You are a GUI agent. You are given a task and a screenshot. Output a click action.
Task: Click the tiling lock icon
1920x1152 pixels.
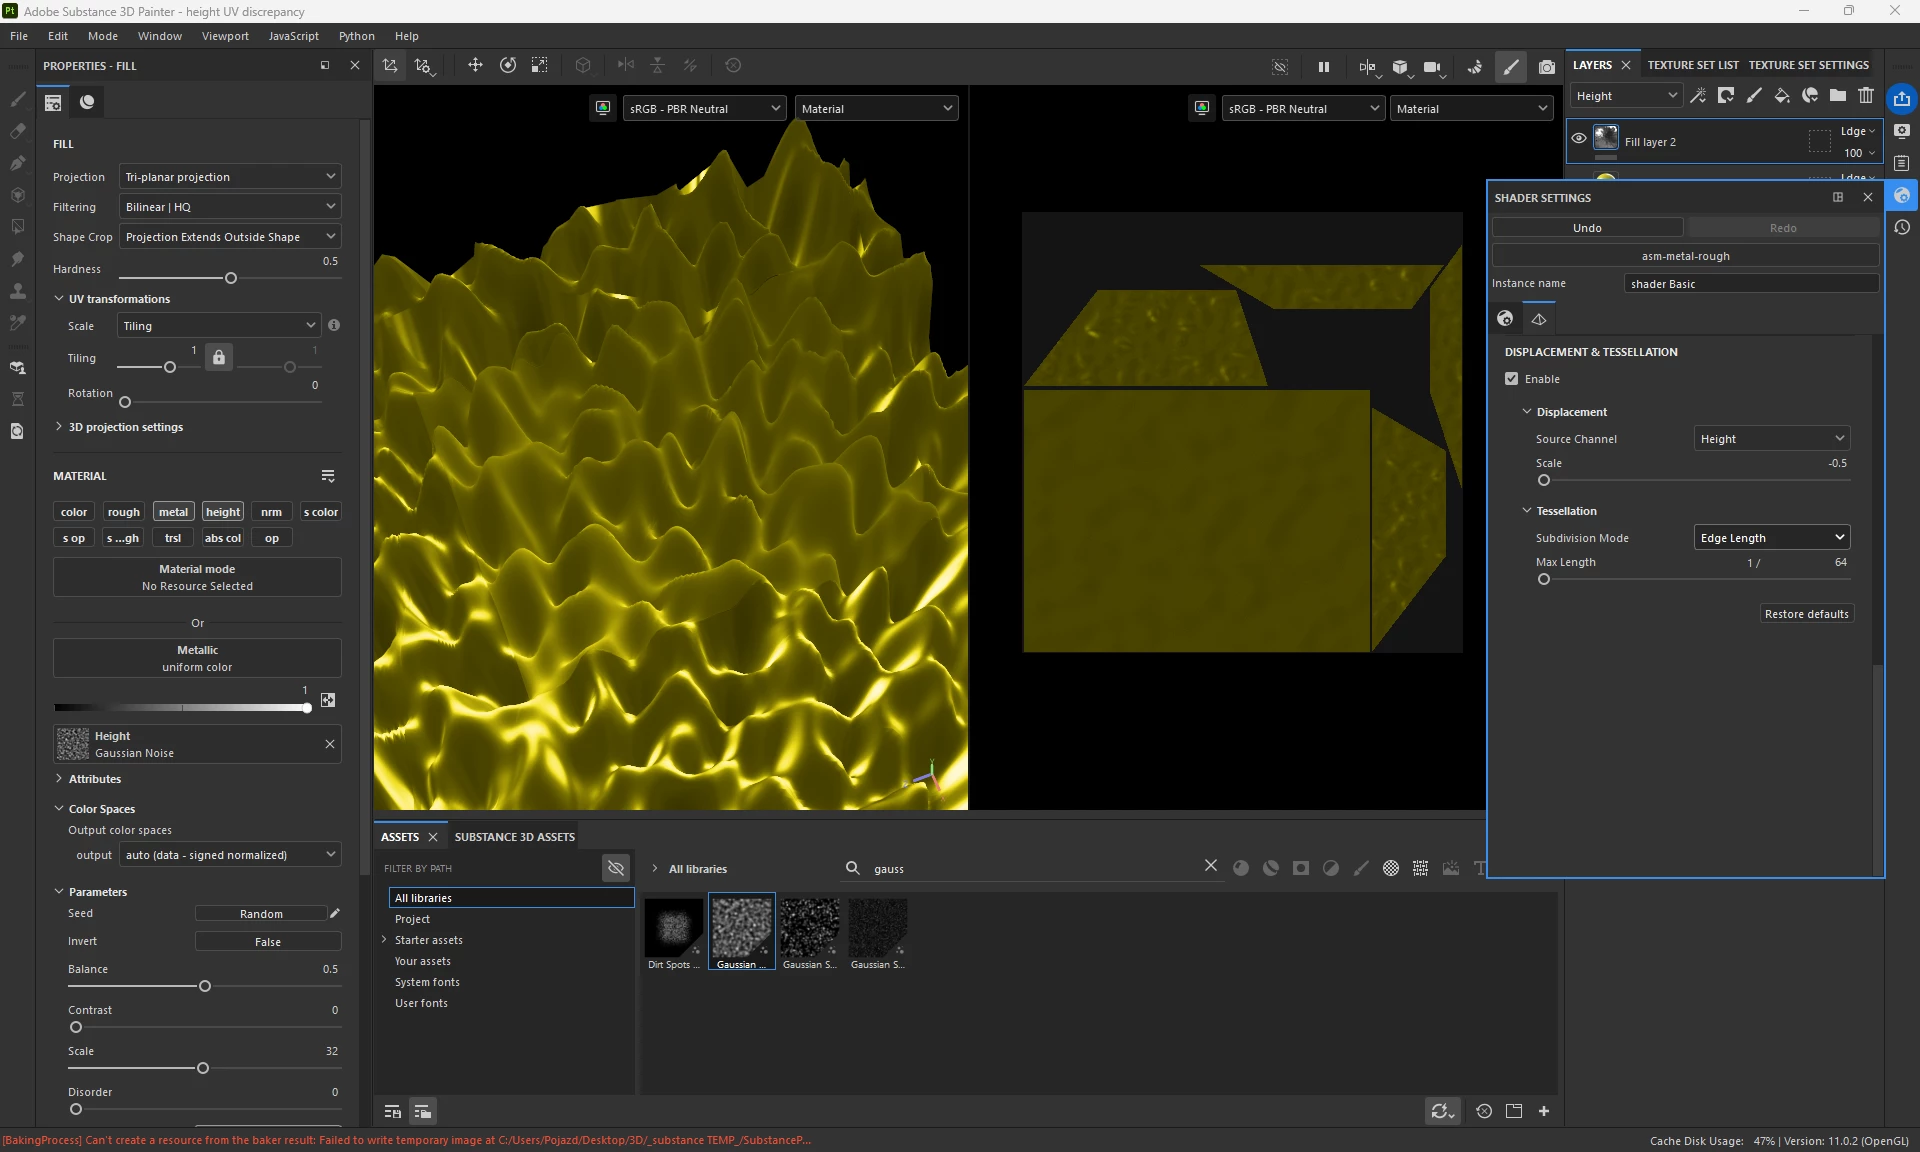pyautogui.click(x=219, y=358)
